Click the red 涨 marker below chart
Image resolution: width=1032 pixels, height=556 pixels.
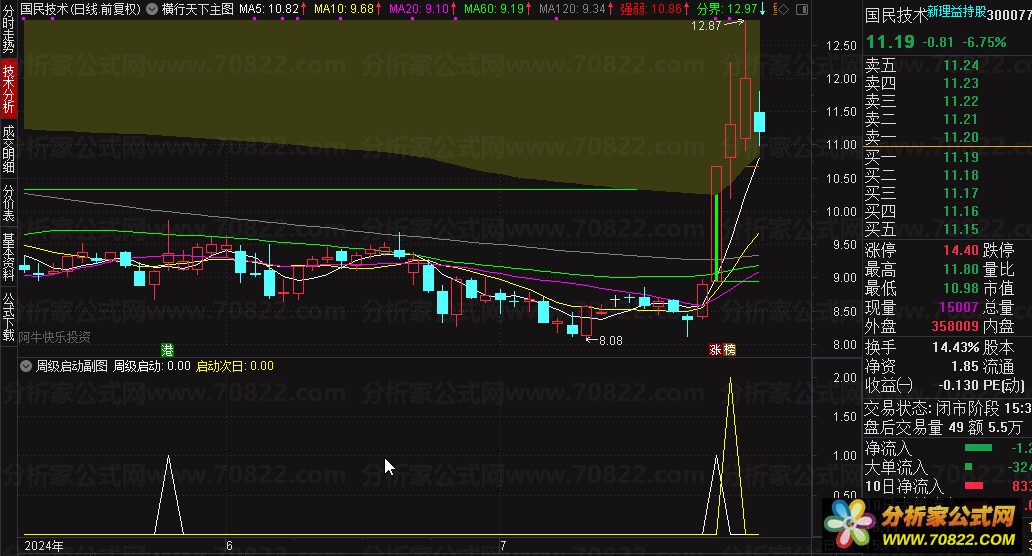[715, 349]
